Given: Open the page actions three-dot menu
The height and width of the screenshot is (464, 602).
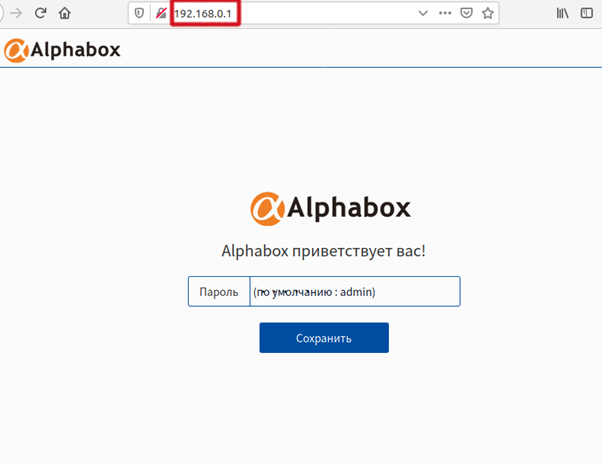Looking at the screenshot, I should pos(444,14).
